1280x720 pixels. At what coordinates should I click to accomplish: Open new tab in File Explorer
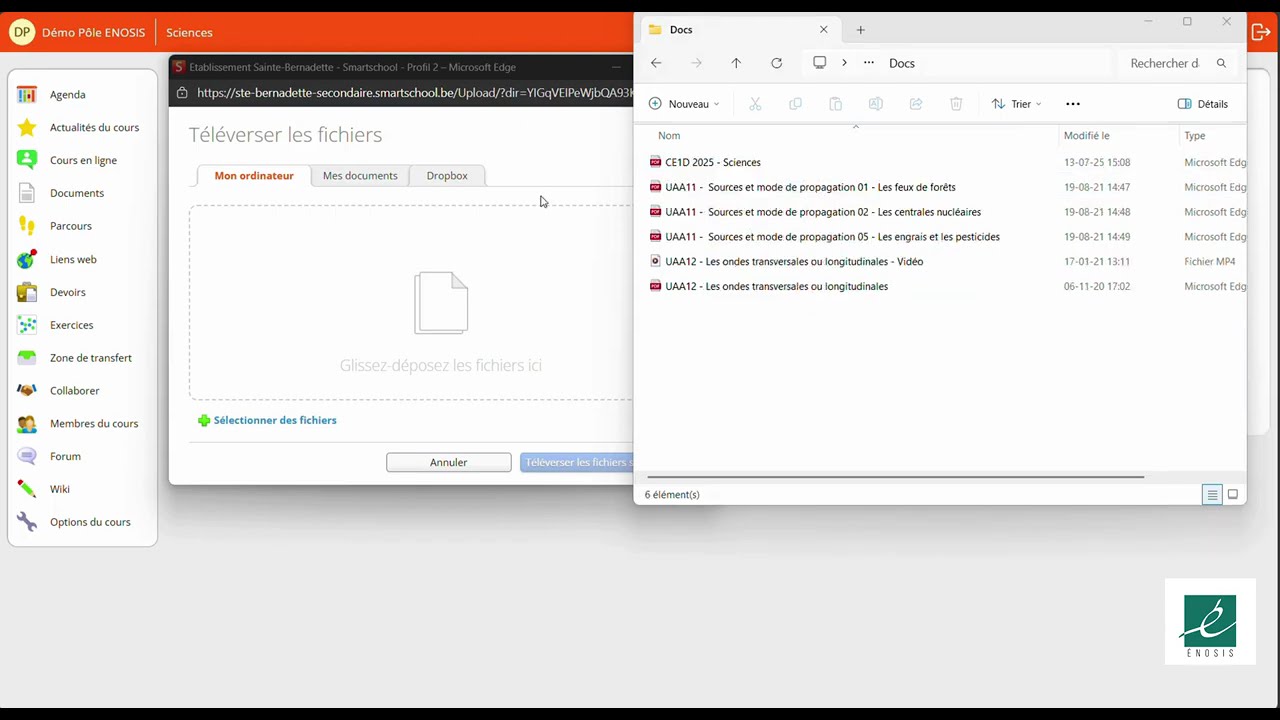[860, 30]
